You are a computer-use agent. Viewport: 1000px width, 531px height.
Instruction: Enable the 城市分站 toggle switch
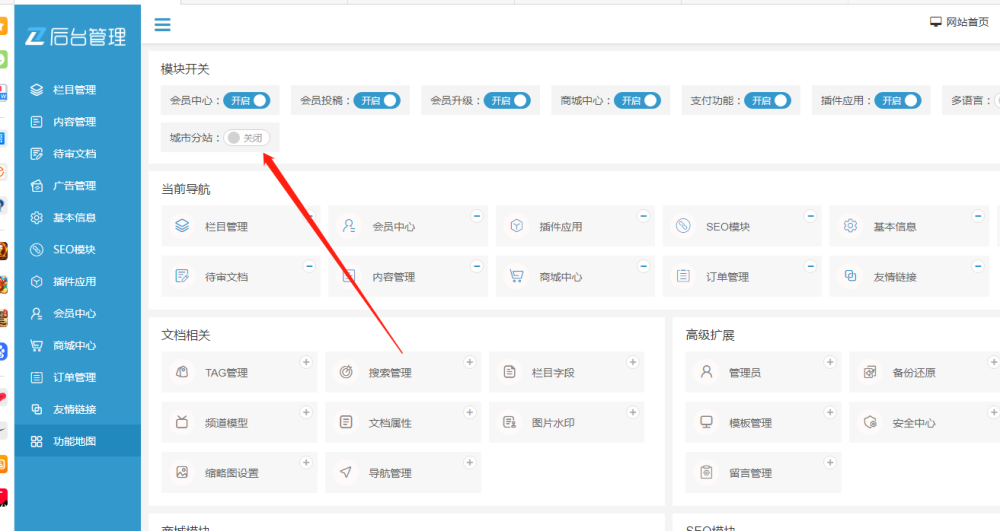tap(246, 138)
